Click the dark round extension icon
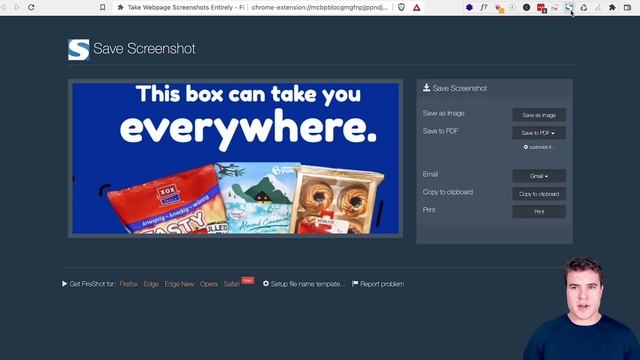Screen dimensions: 640x360 coord(527,7)
